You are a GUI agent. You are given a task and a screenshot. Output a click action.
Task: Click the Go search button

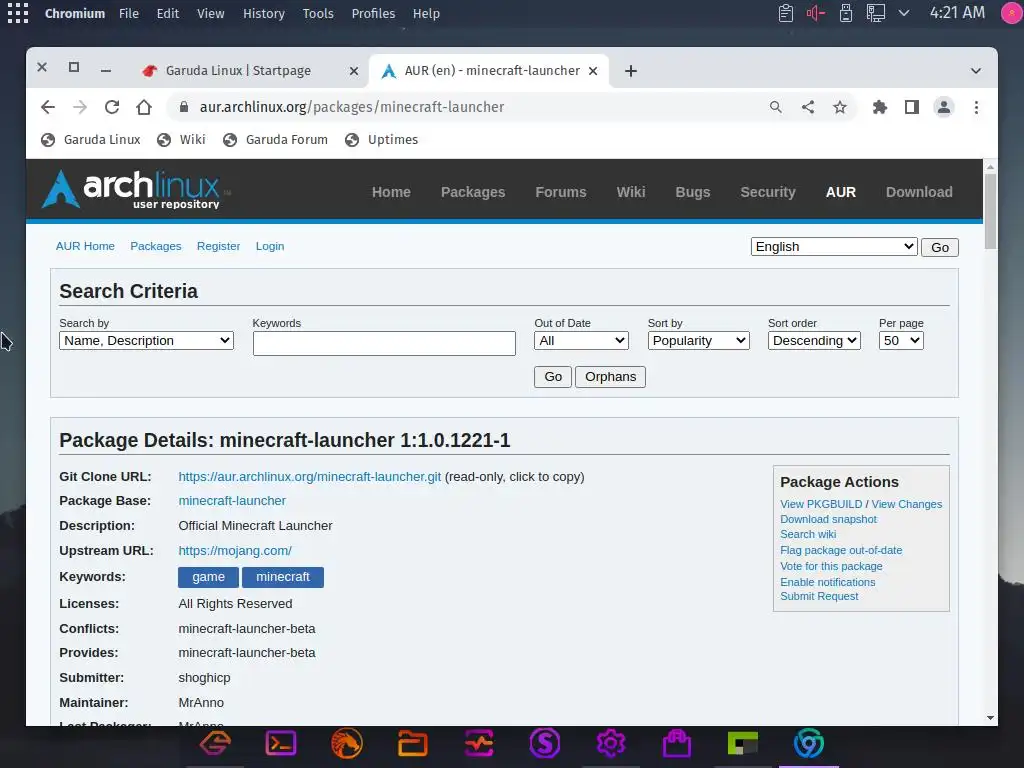pyautogui.click(x=553, y=377)
